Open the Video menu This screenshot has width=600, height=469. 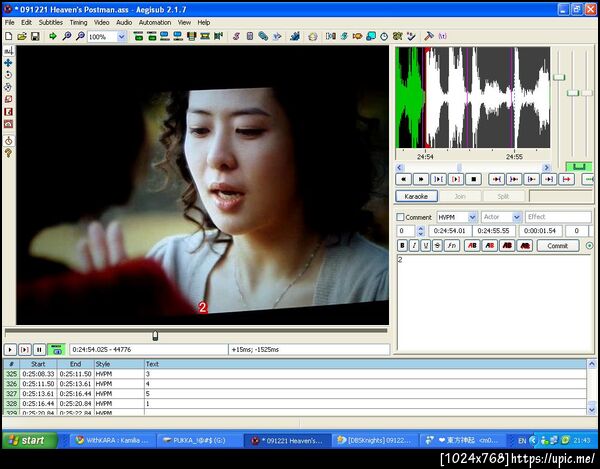point(101,23)
